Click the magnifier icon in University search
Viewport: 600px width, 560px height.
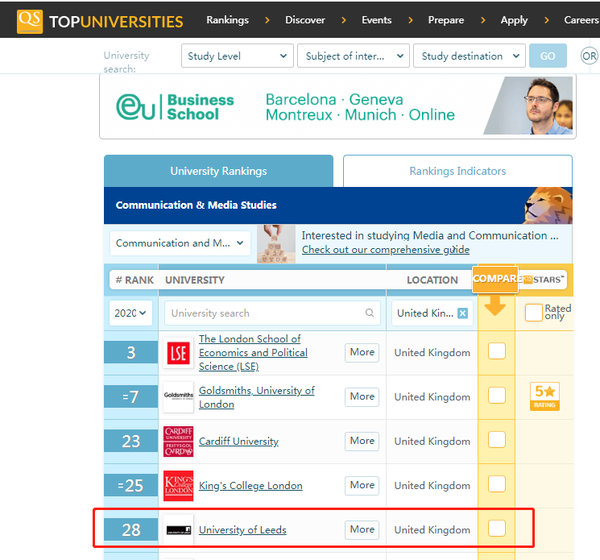pos(369,313)
